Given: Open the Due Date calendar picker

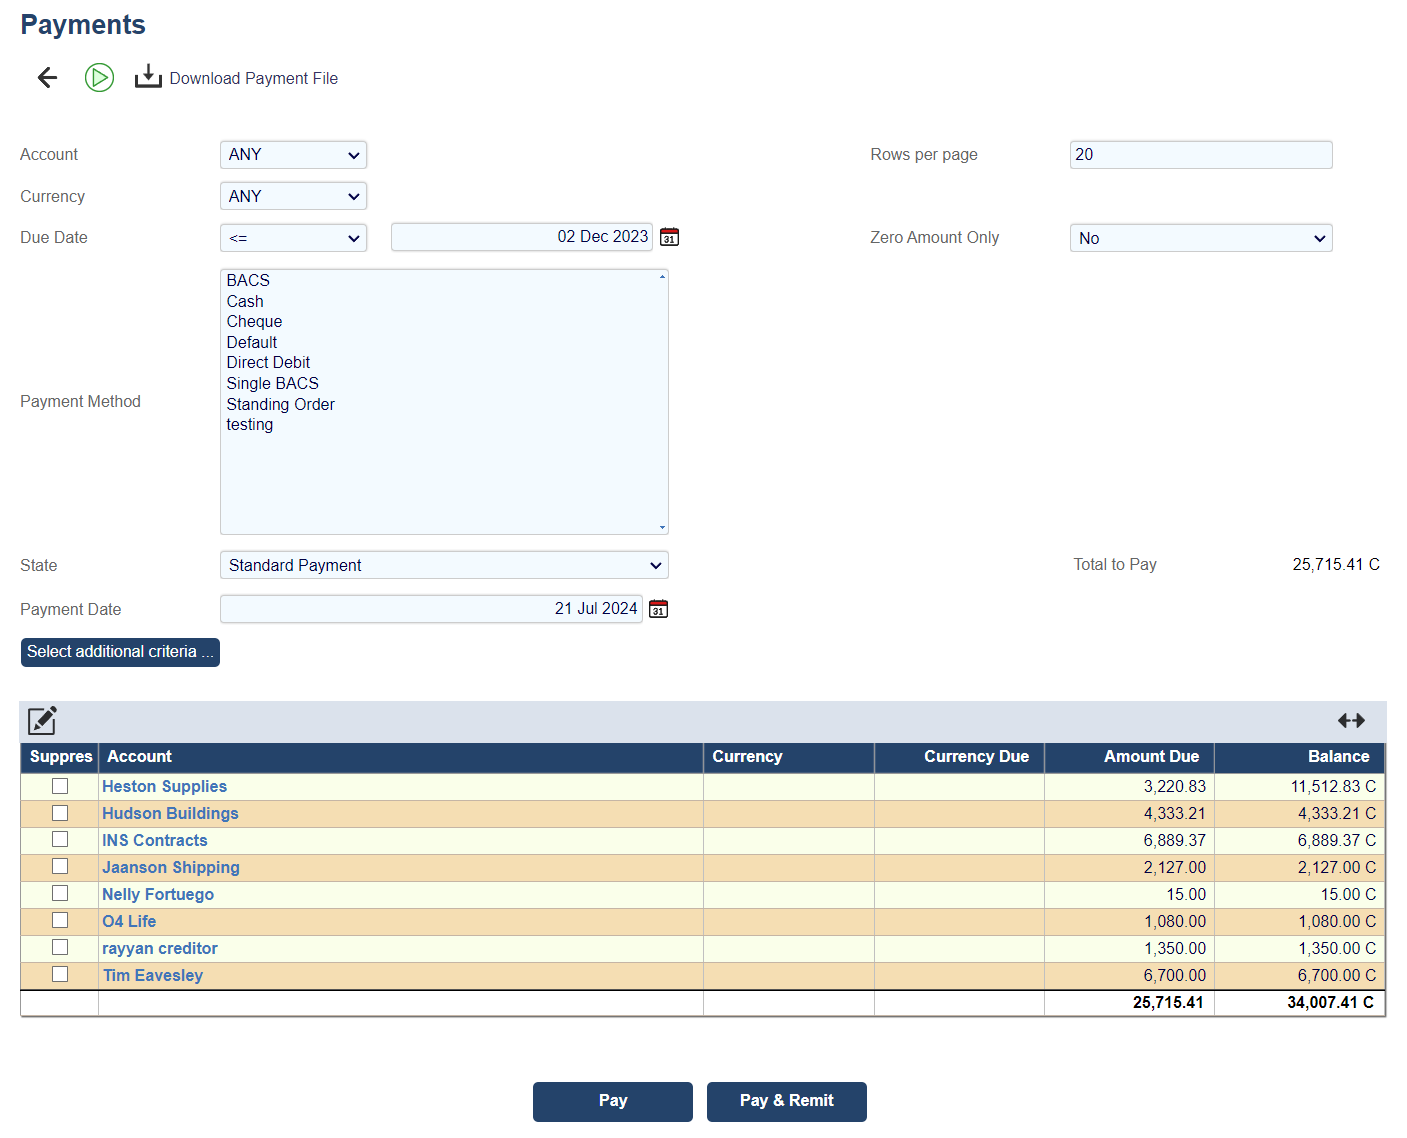Looking at the screenshot, I should 670,237.
